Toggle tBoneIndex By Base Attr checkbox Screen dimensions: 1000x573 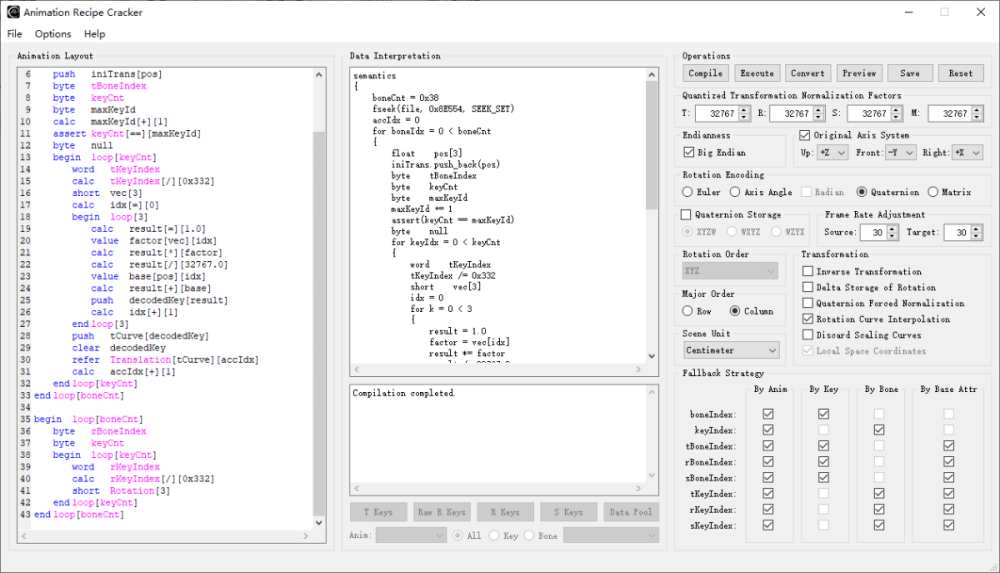(949, 446)
